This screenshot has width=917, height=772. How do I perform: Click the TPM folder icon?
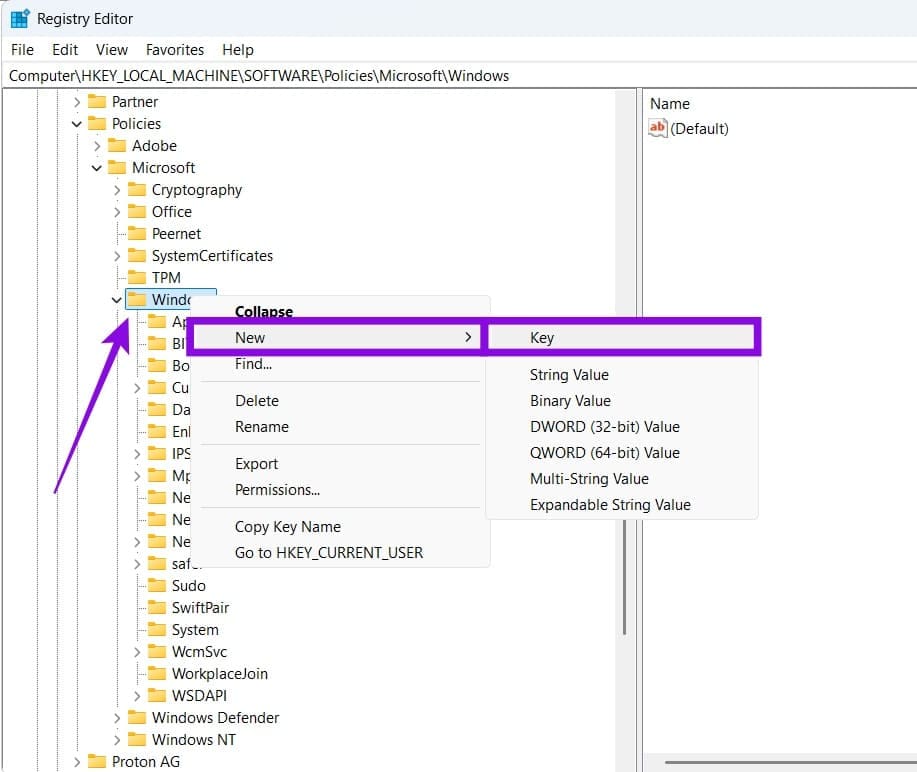tap(137, 277)
